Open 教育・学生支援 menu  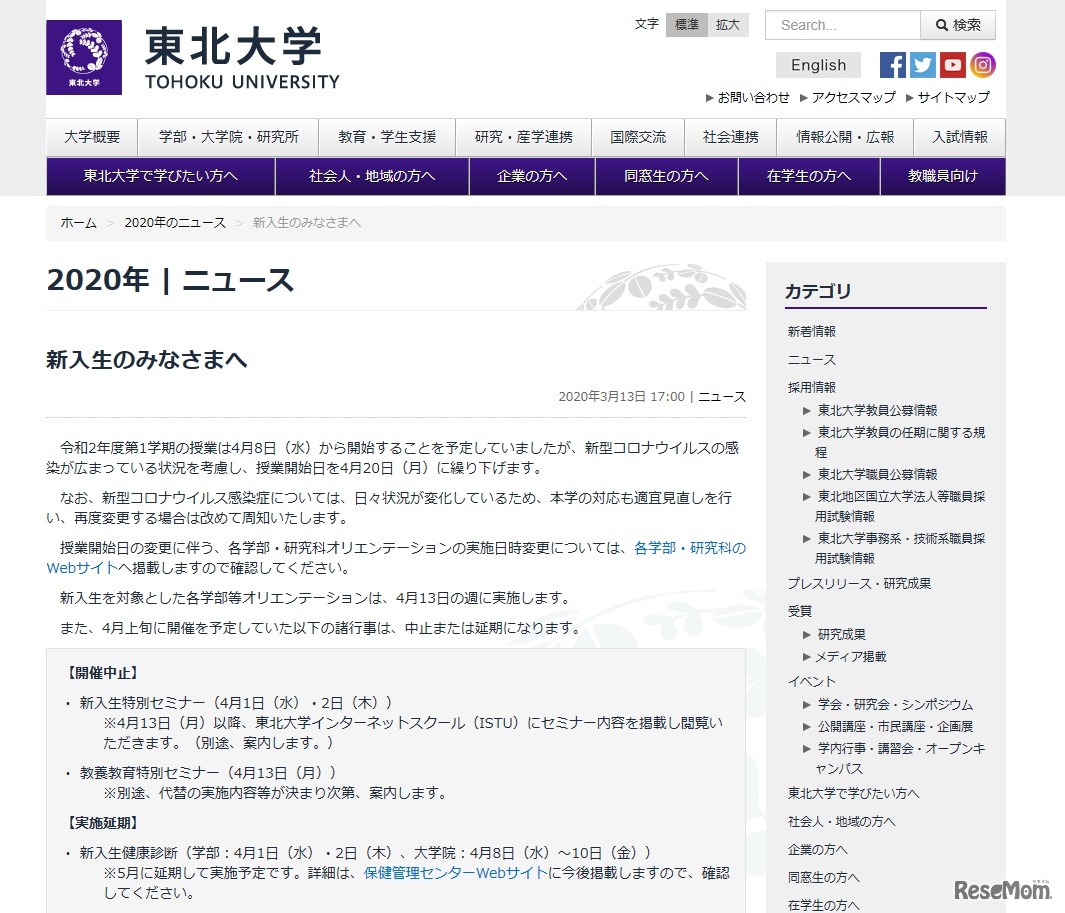tap(387, 137)
